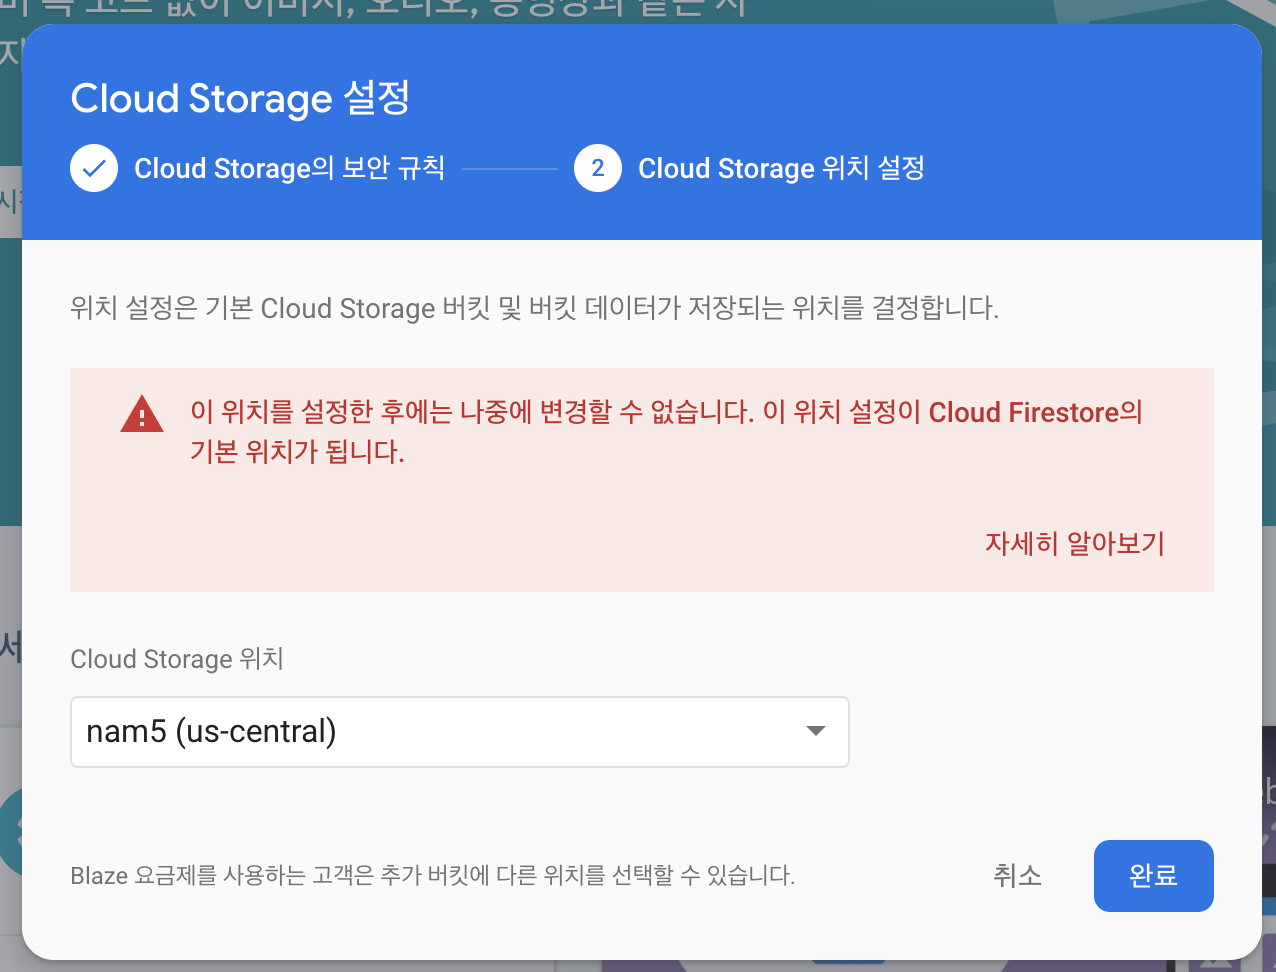Click the connector line between the steps
Viewport: 1276px width, 972px height.
[510, 168]
